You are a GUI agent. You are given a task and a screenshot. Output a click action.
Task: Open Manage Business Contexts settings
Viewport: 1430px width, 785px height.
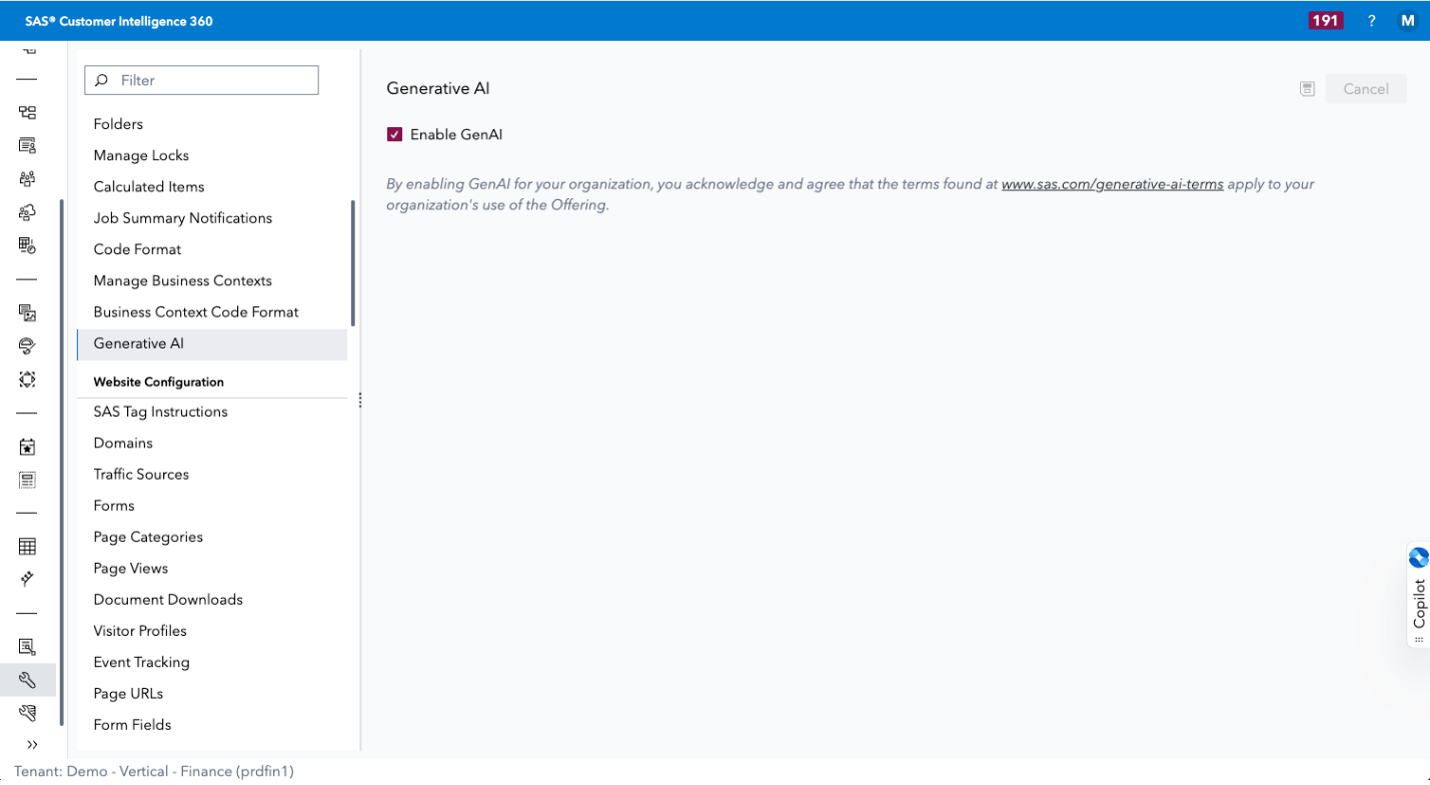coord(182,280)
